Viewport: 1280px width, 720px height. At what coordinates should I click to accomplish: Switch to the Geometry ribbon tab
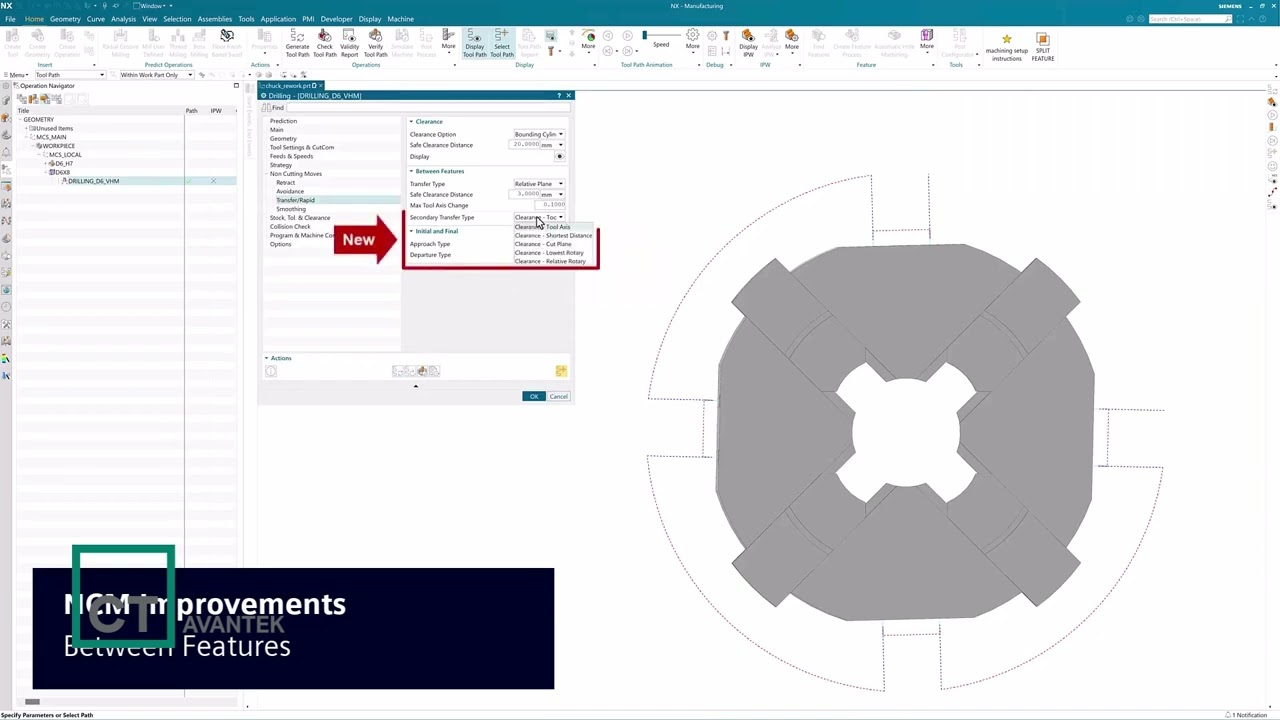pos(65,19)
